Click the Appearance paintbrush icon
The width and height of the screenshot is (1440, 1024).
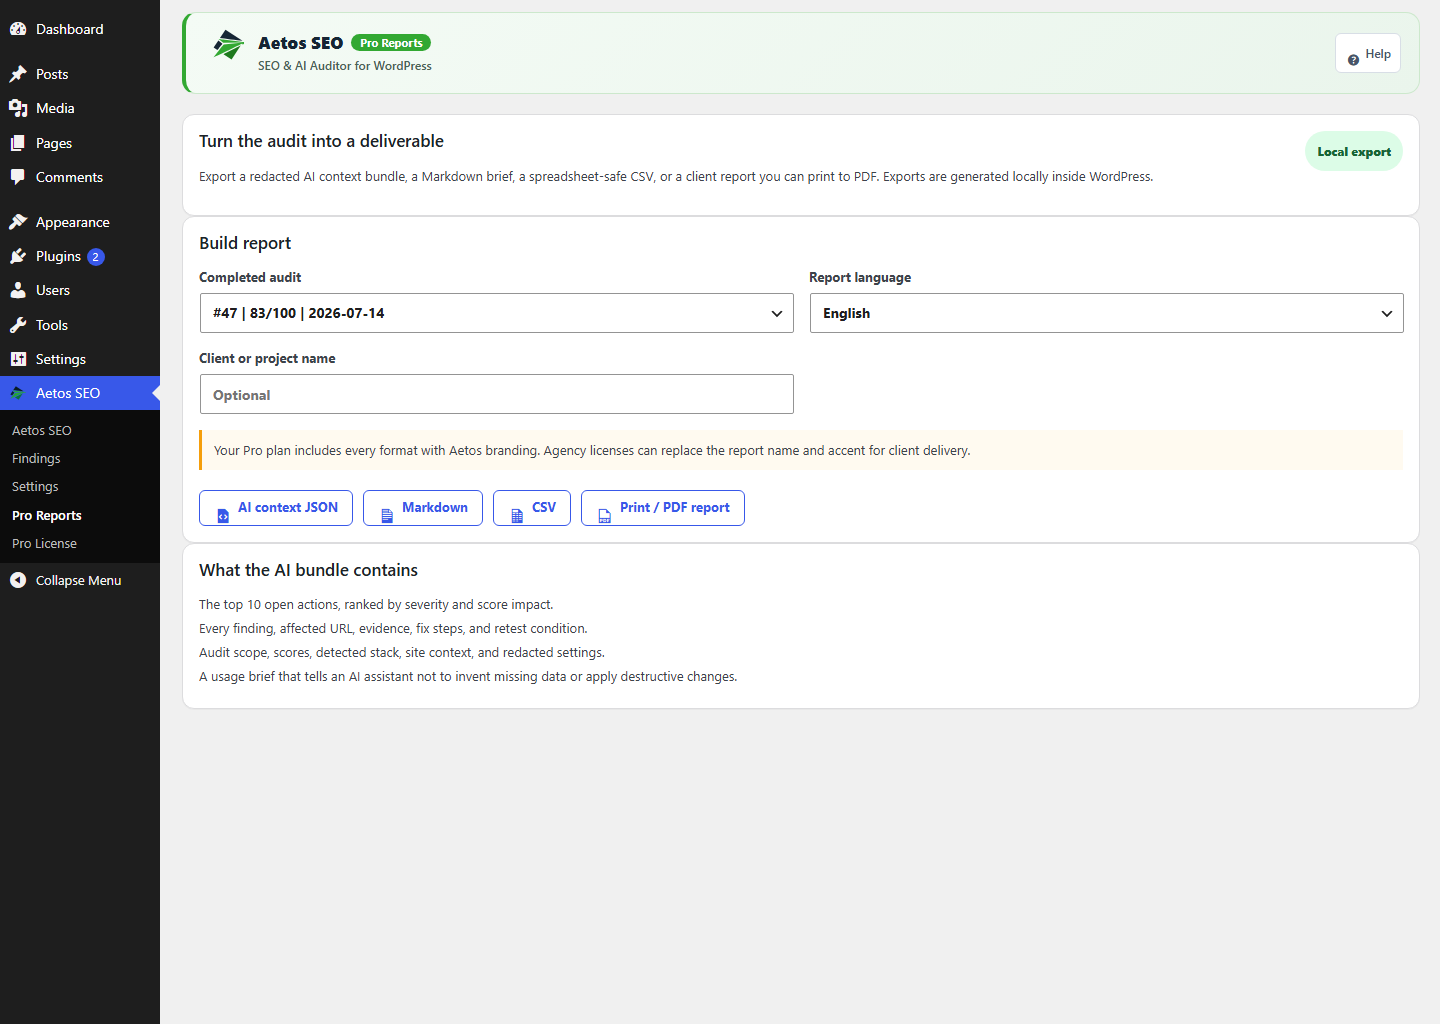[18, 222]
